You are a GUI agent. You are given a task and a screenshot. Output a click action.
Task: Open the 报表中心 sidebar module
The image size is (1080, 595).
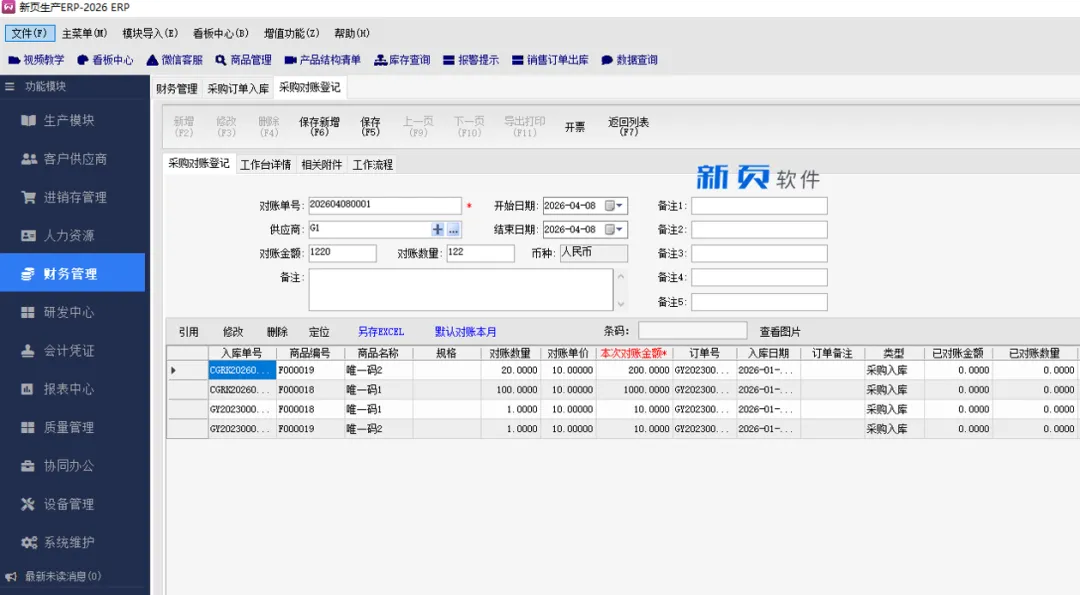pyautogui.click(x=72, y=389)
